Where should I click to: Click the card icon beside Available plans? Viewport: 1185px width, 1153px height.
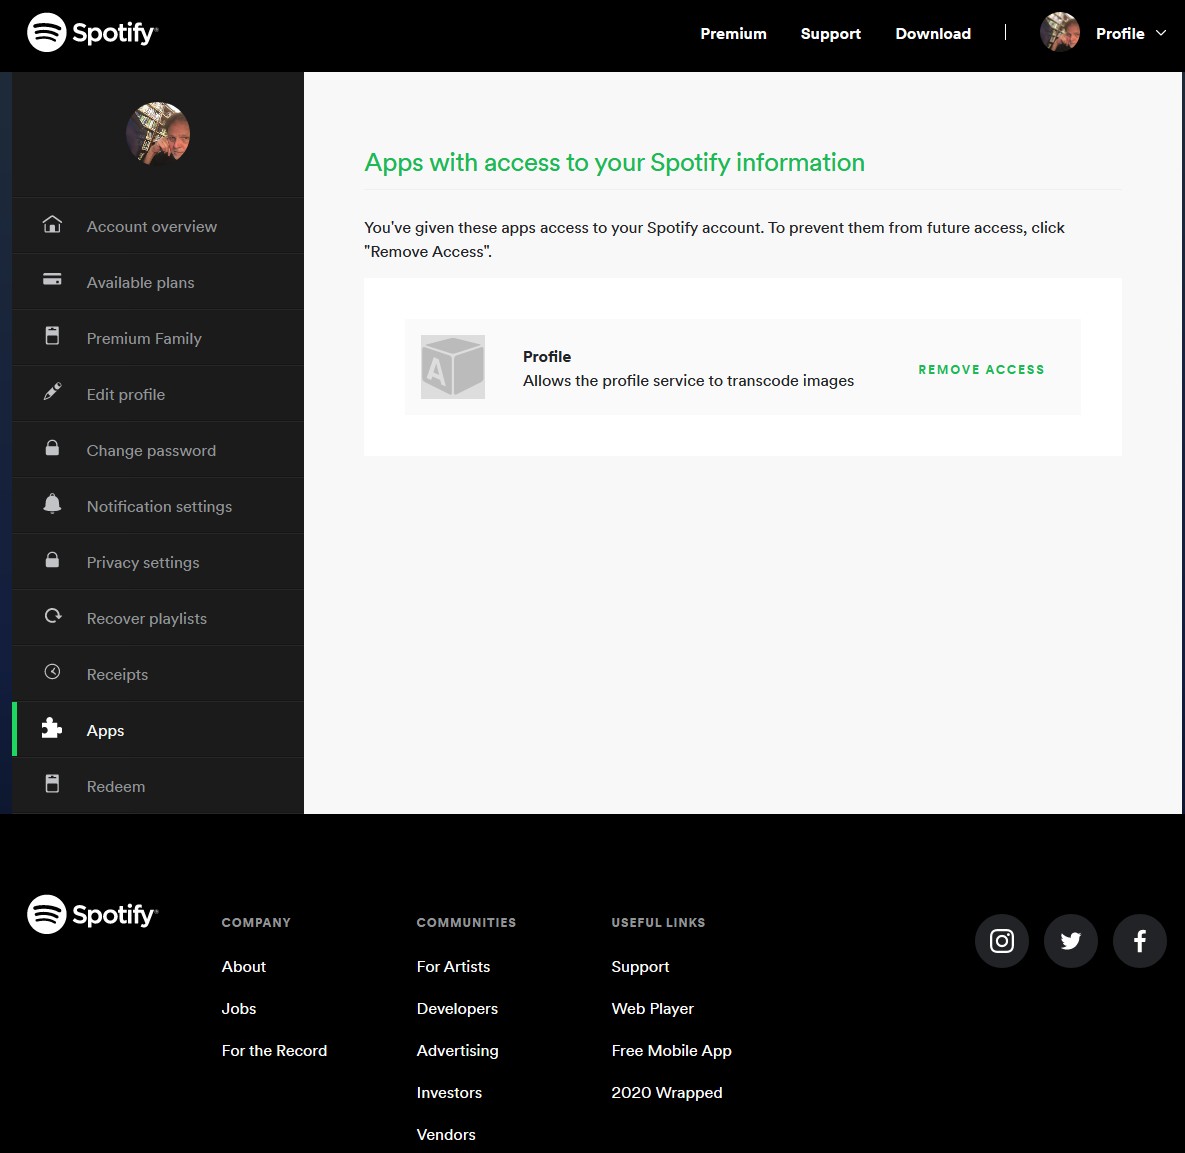tap(52, 280)
